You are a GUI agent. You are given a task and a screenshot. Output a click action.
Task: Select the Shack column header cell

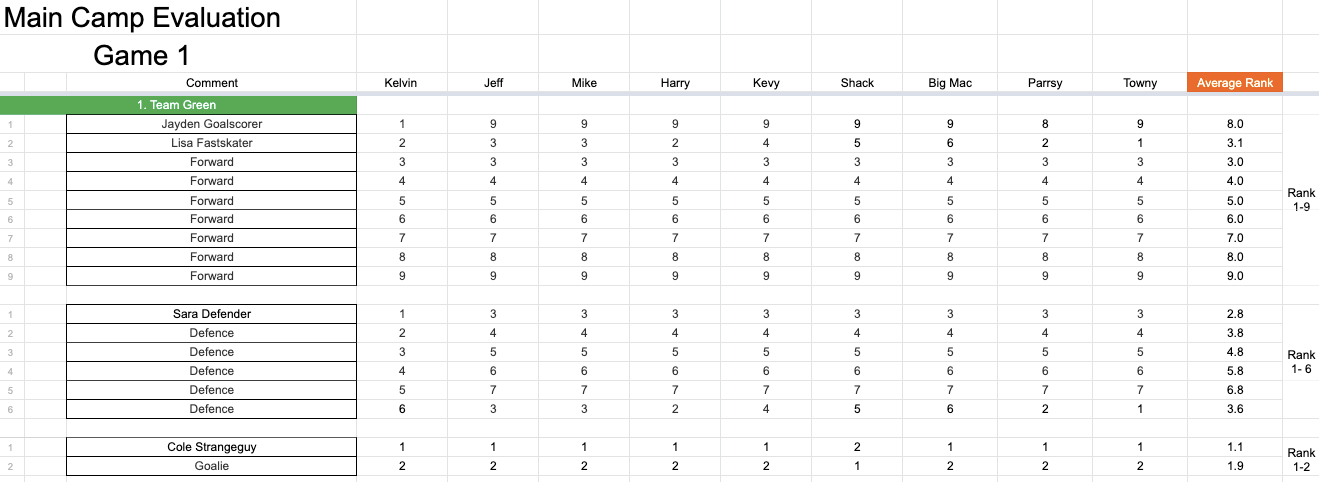pyautogui.click(x=857, y=83)
